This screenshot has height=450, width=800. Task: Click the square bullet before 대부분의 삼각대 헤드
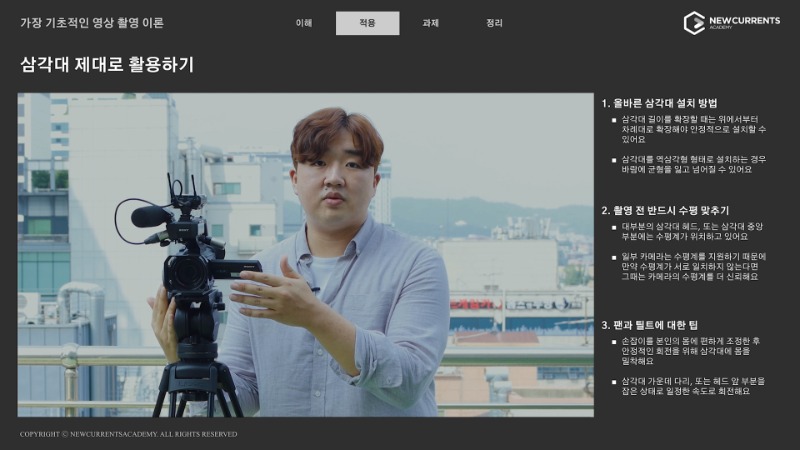614,227
